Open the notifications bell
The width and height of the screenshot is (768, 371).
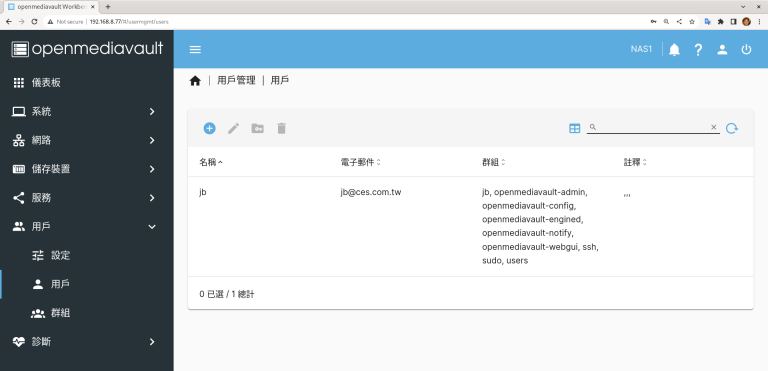coord(674,49)
